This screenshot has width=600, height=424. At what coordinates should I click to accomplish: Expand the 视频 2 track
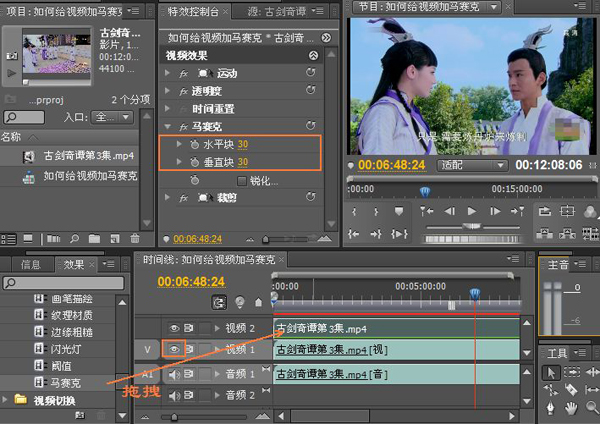pos(217,328)
